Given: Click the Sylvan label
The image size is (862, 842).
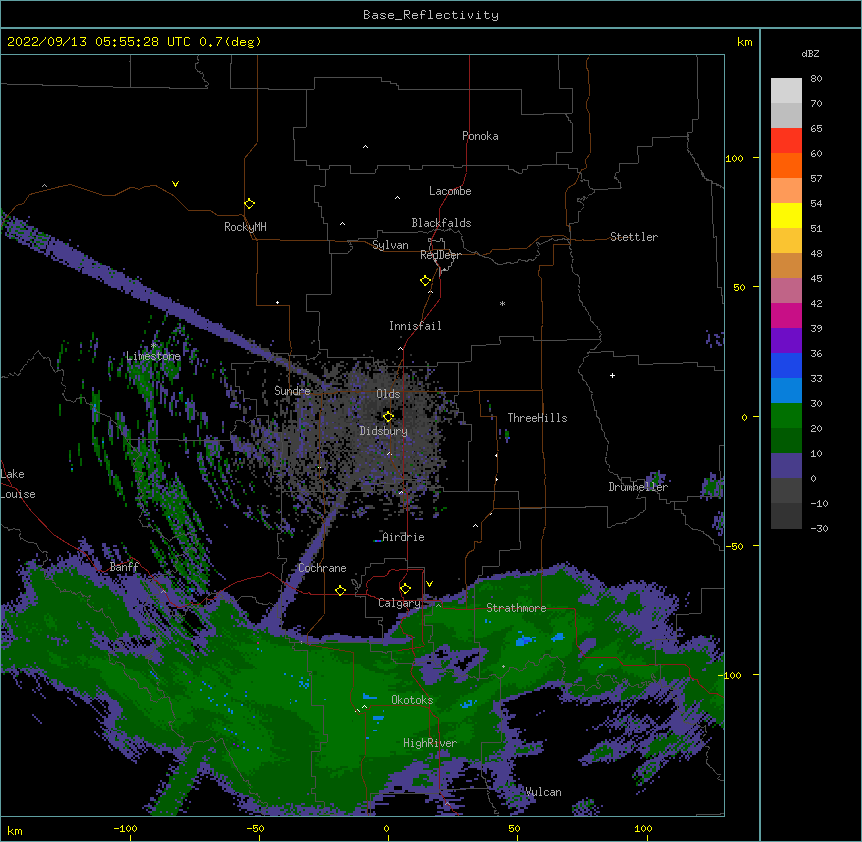Looking at the screenshot, I should coord(390,245).
